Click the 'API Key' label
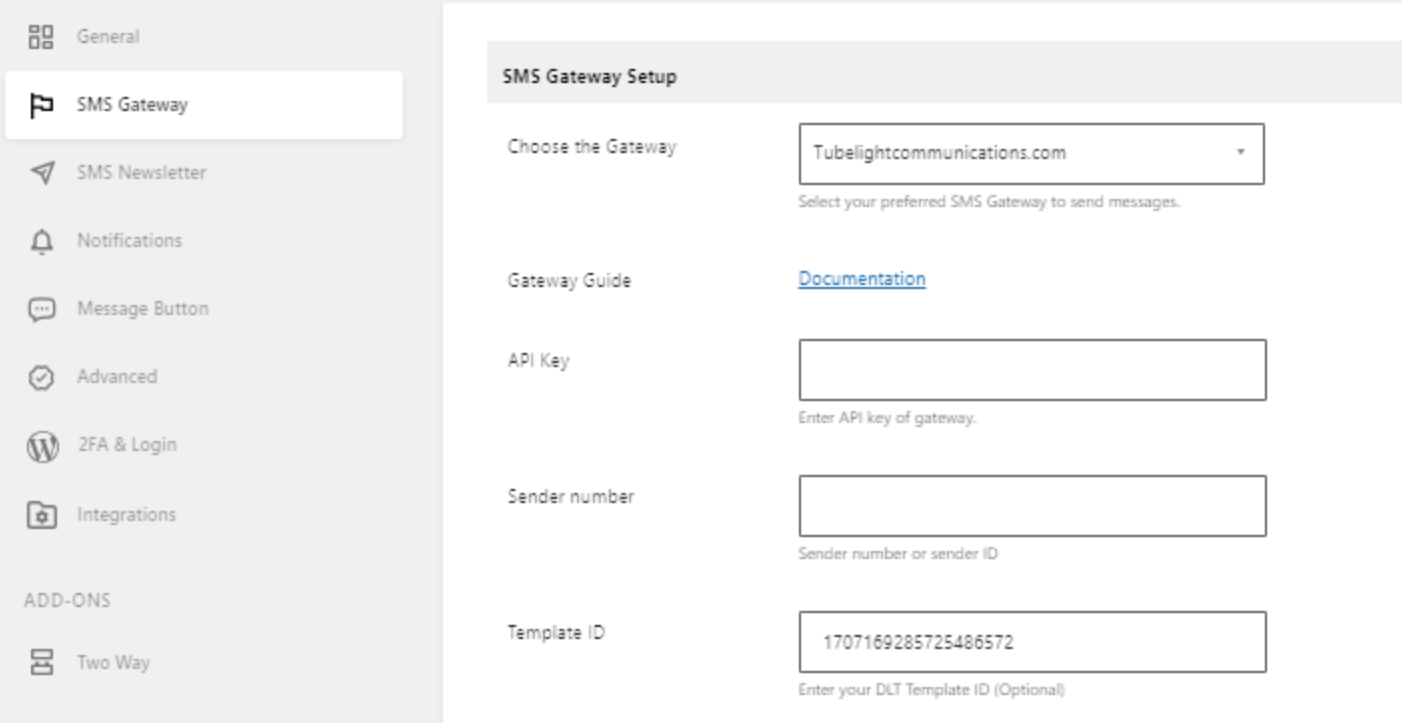Image resolution: width=1402 pixels, height=723 pixels. pyautogui.click(x=538, y=362)
